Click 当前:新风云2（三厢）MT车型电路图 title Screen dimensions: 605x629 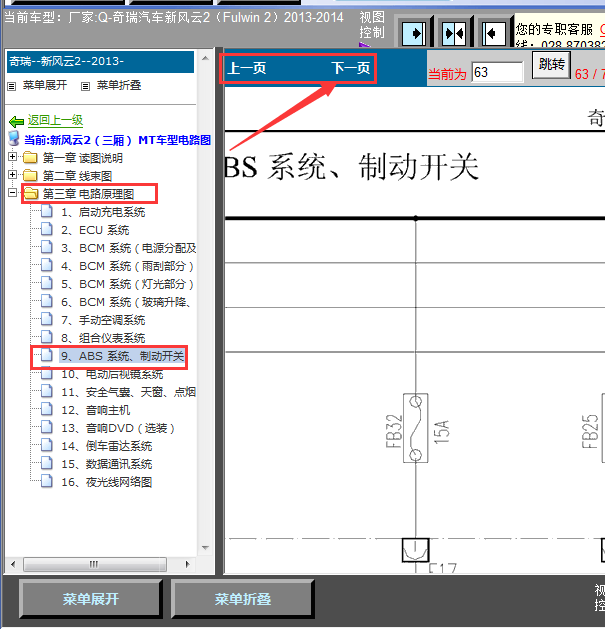[x=118, y=140]
